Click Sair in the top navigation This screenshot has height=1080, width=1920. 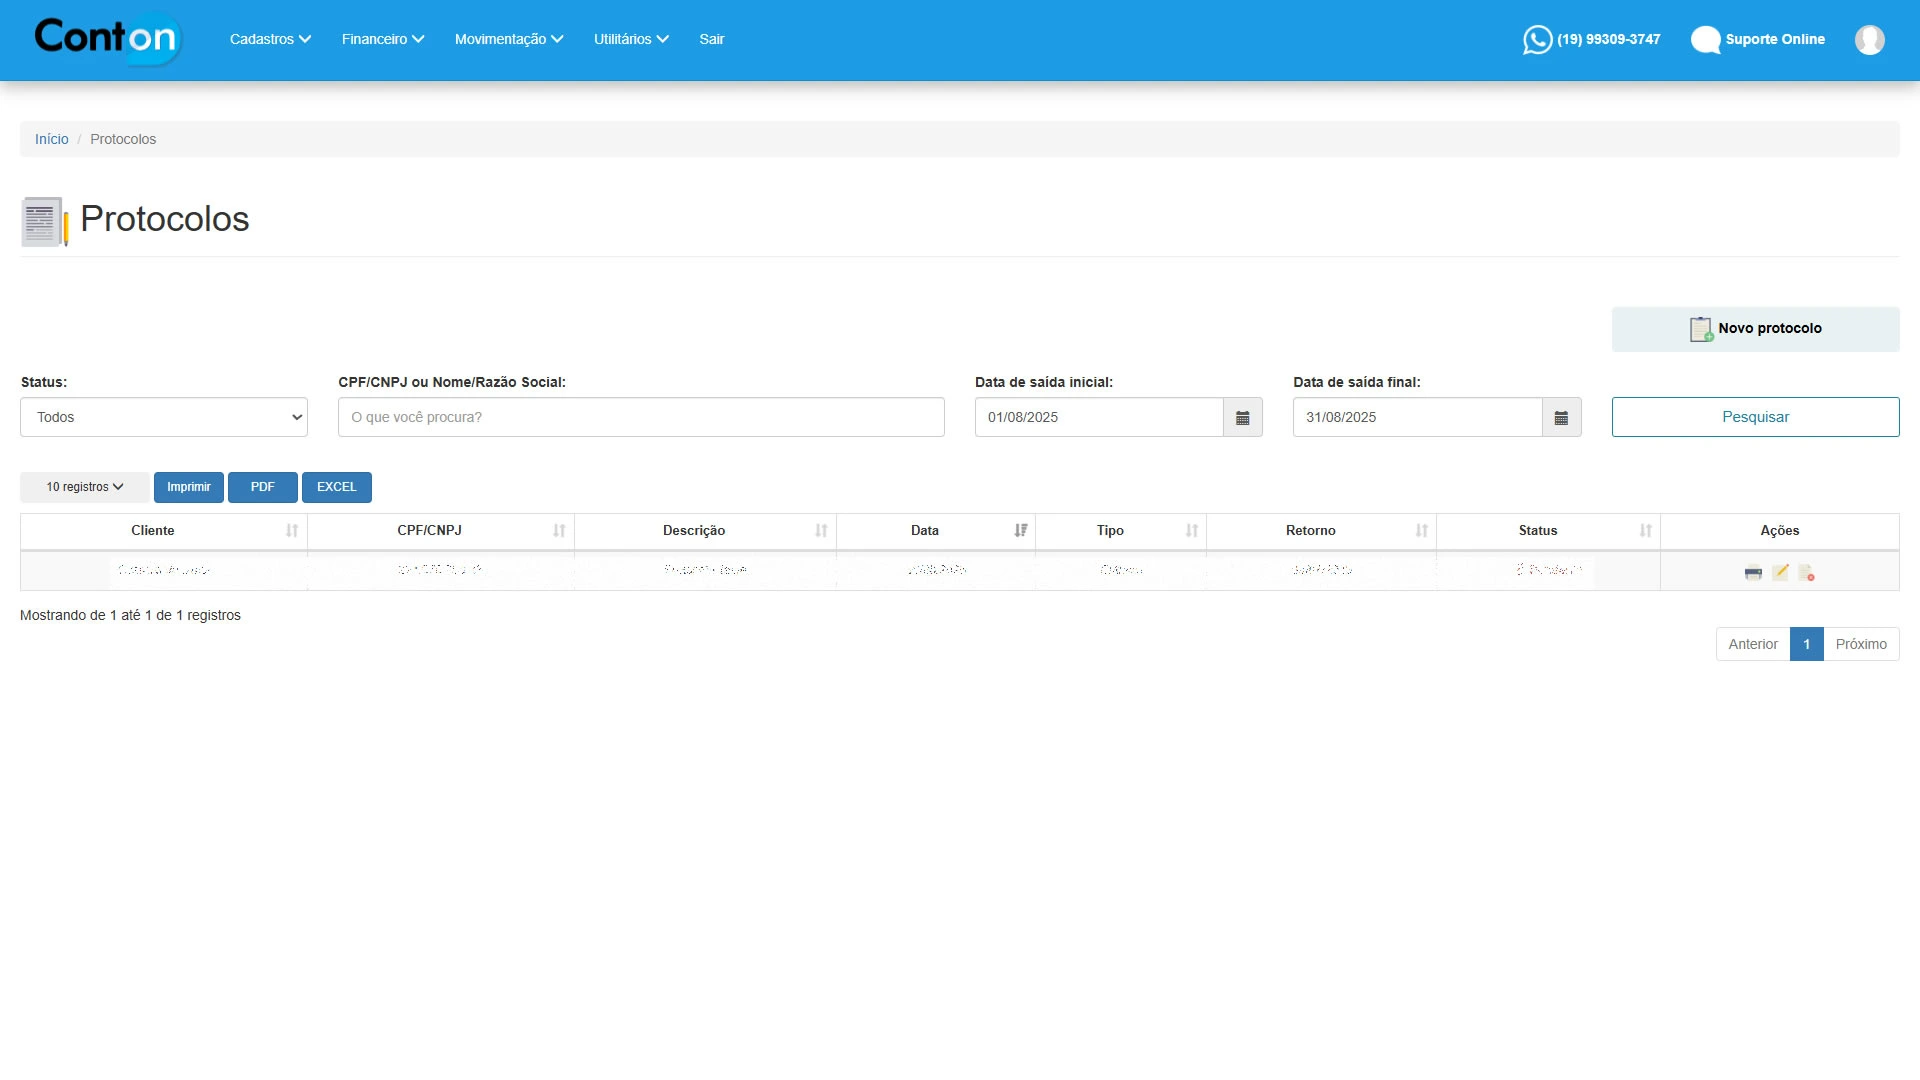pyautogui.click(x=711, y=40)
